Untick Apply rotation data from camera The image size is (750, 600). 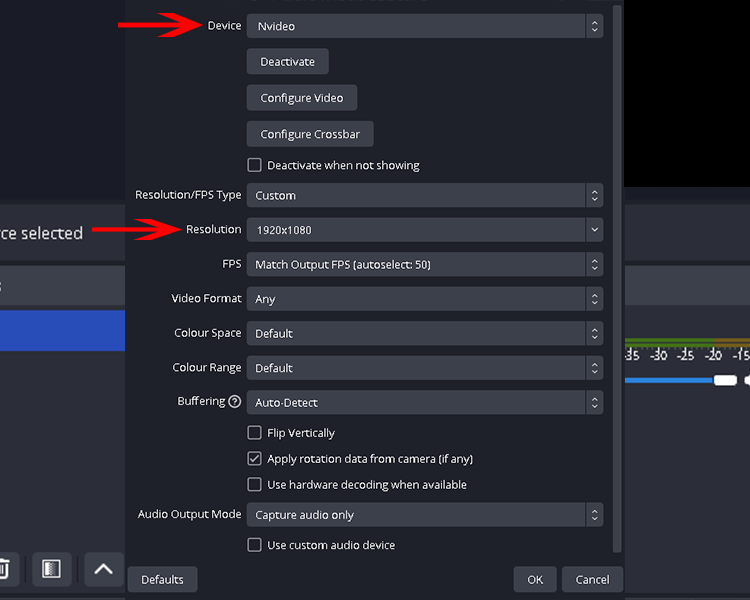[x=254, y=459]
